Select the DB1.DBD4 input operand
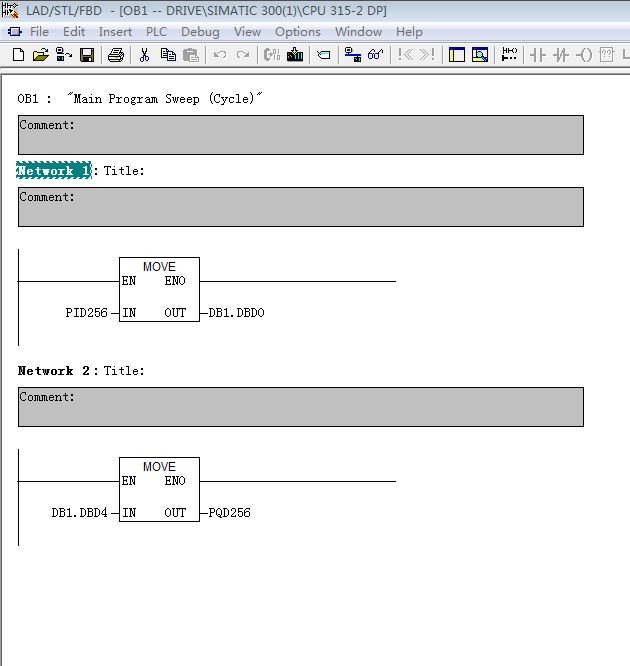 pos(79,513)
